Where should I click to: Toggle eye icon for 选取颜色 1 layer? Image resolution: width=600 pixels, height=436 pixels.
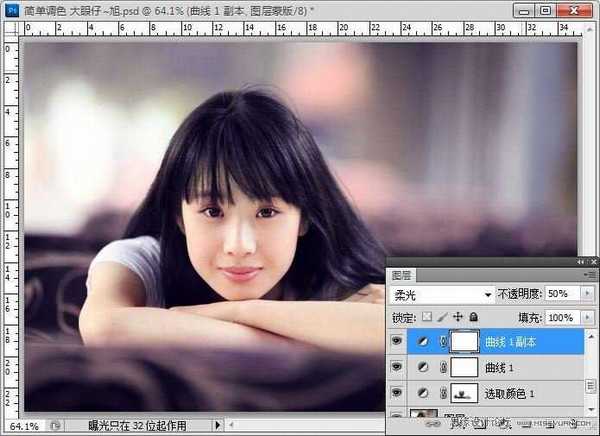click(x=397, y=393)
